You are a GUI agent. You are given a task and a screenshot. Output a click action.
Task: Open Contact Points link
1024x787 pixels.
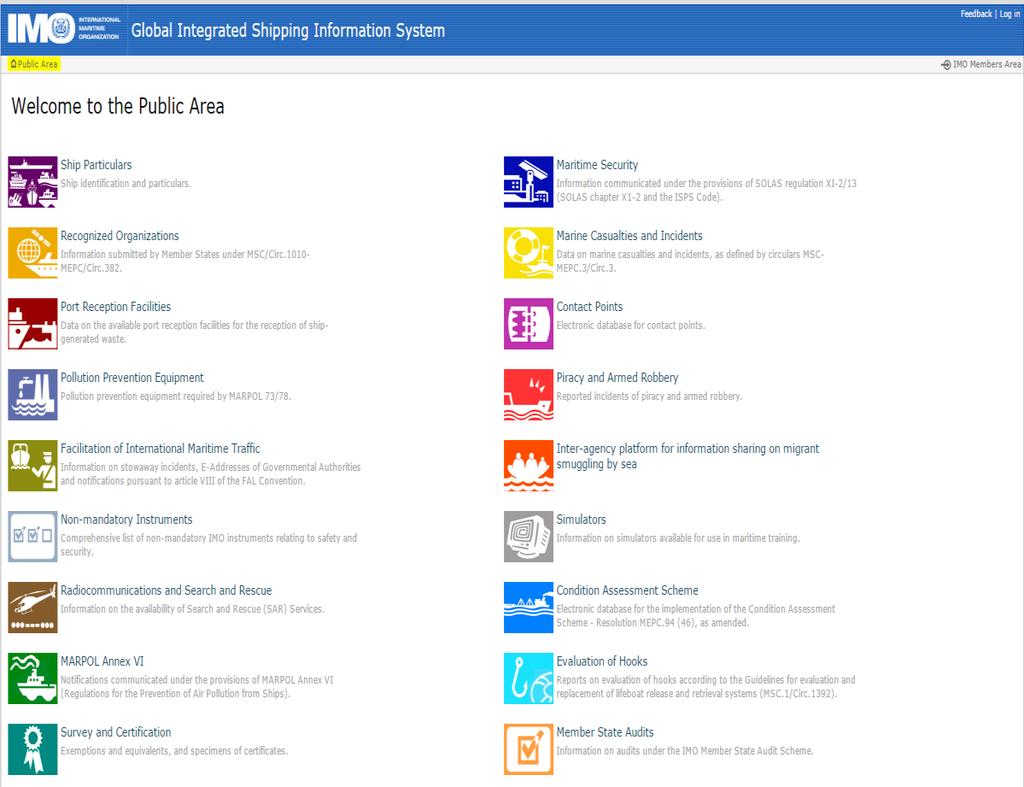pyautogui.click(x=589, y=307)
